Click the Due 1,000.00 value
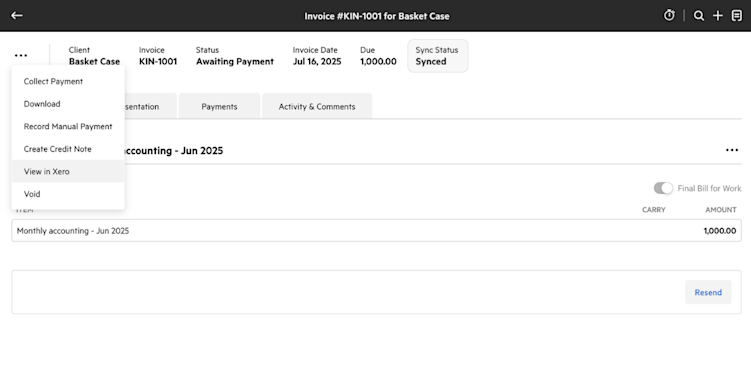The image size is (751, 392). pos(378,61)
